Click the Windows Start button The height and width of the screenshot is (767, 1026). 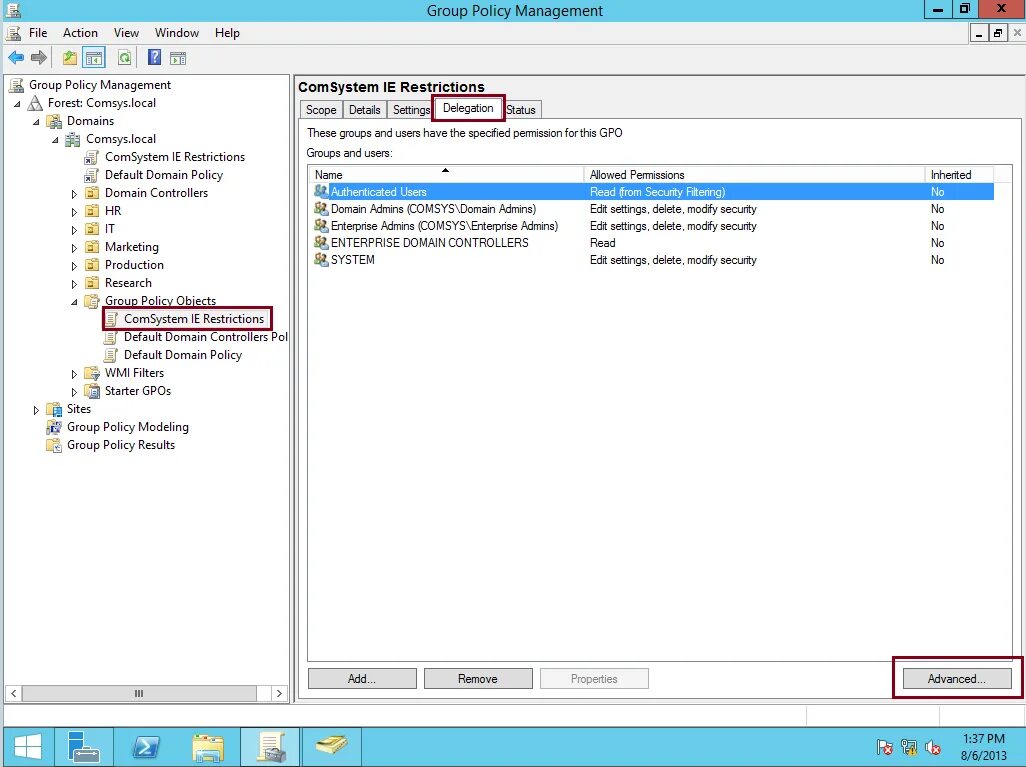pyautogui.click(x=27, y=747)
